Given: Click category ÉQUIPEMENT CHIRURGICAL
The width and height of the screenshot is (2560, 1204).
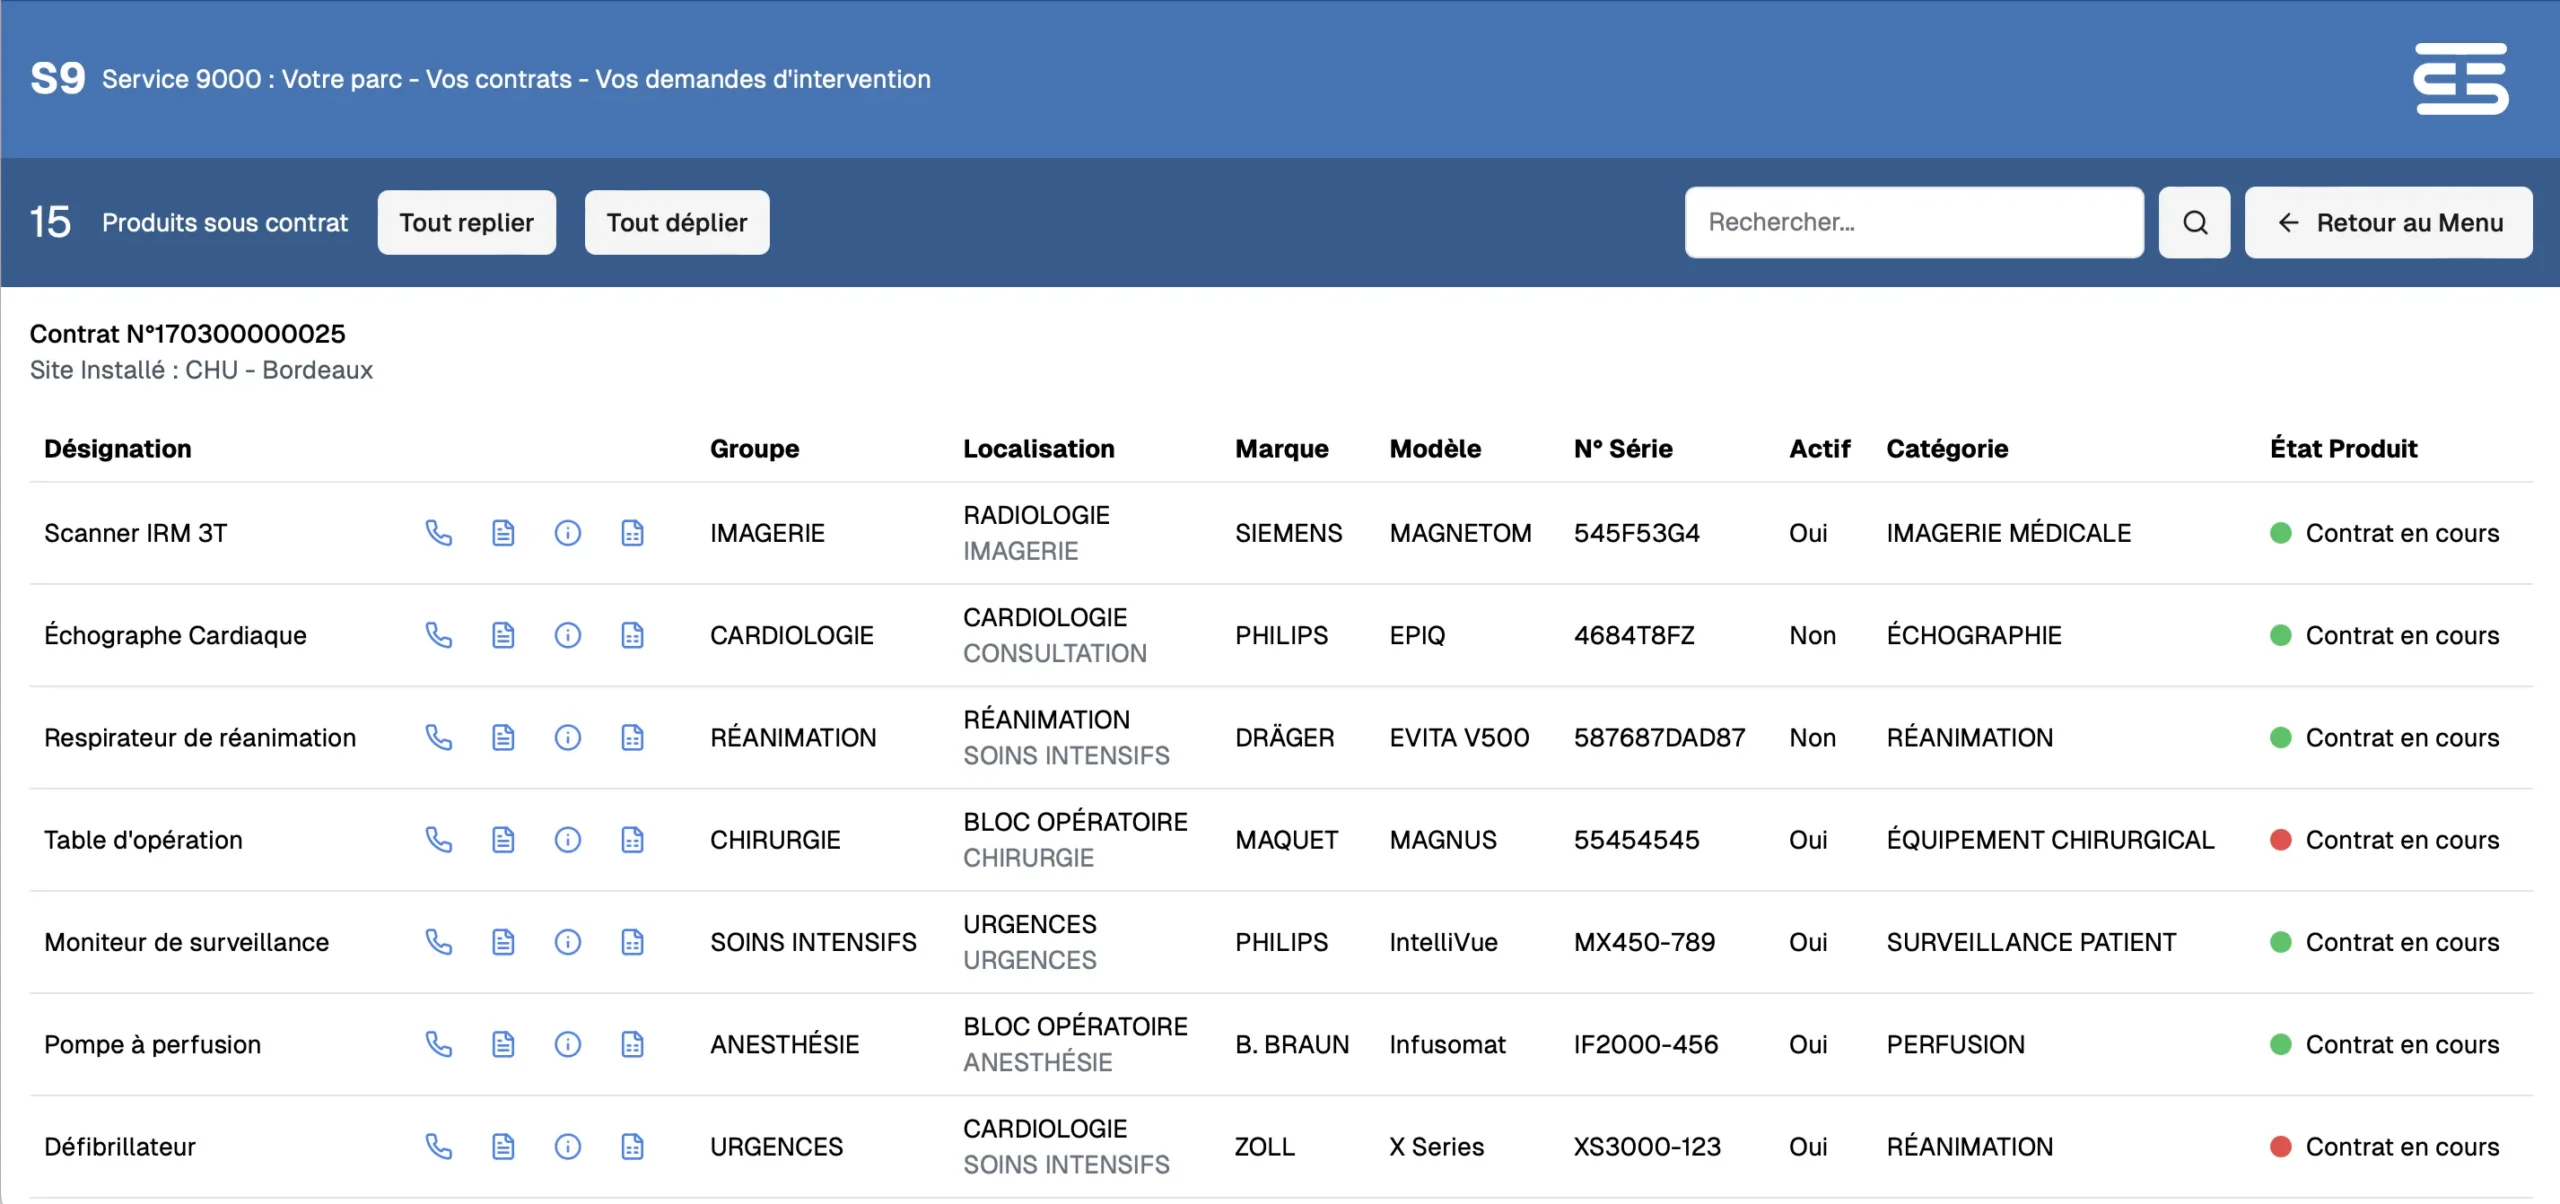Looking at the screenshot, I should 2050,839.
